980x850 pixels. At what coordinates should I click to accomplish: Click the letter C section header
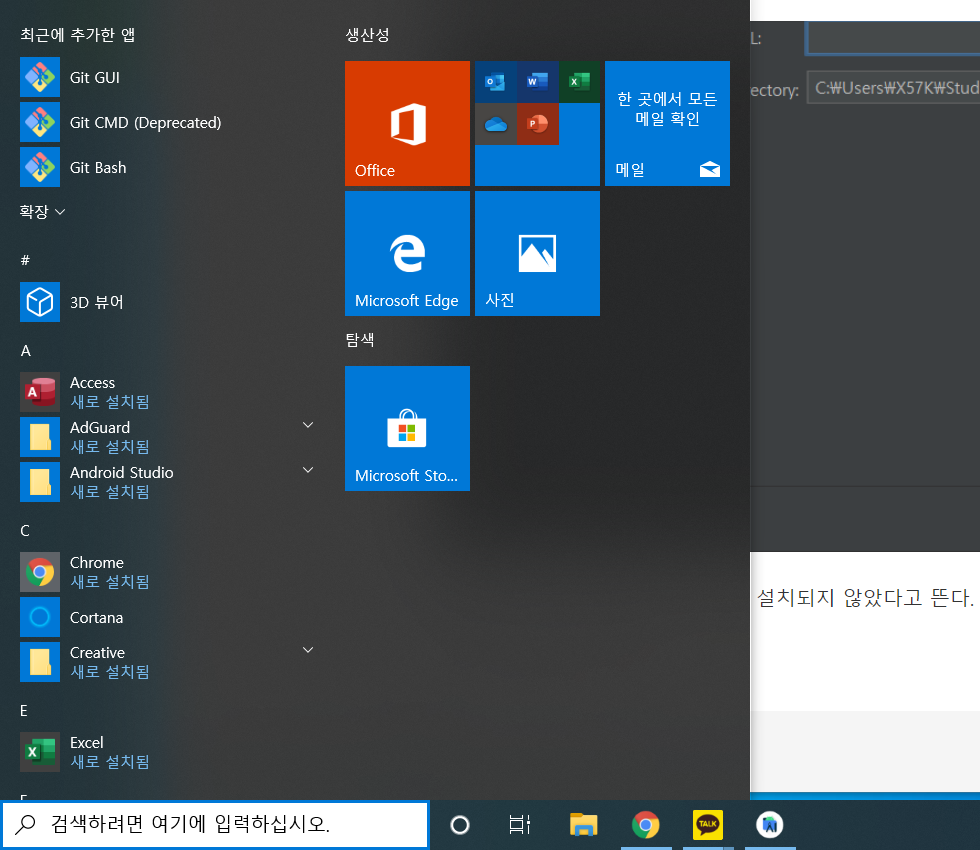[25, 531]
